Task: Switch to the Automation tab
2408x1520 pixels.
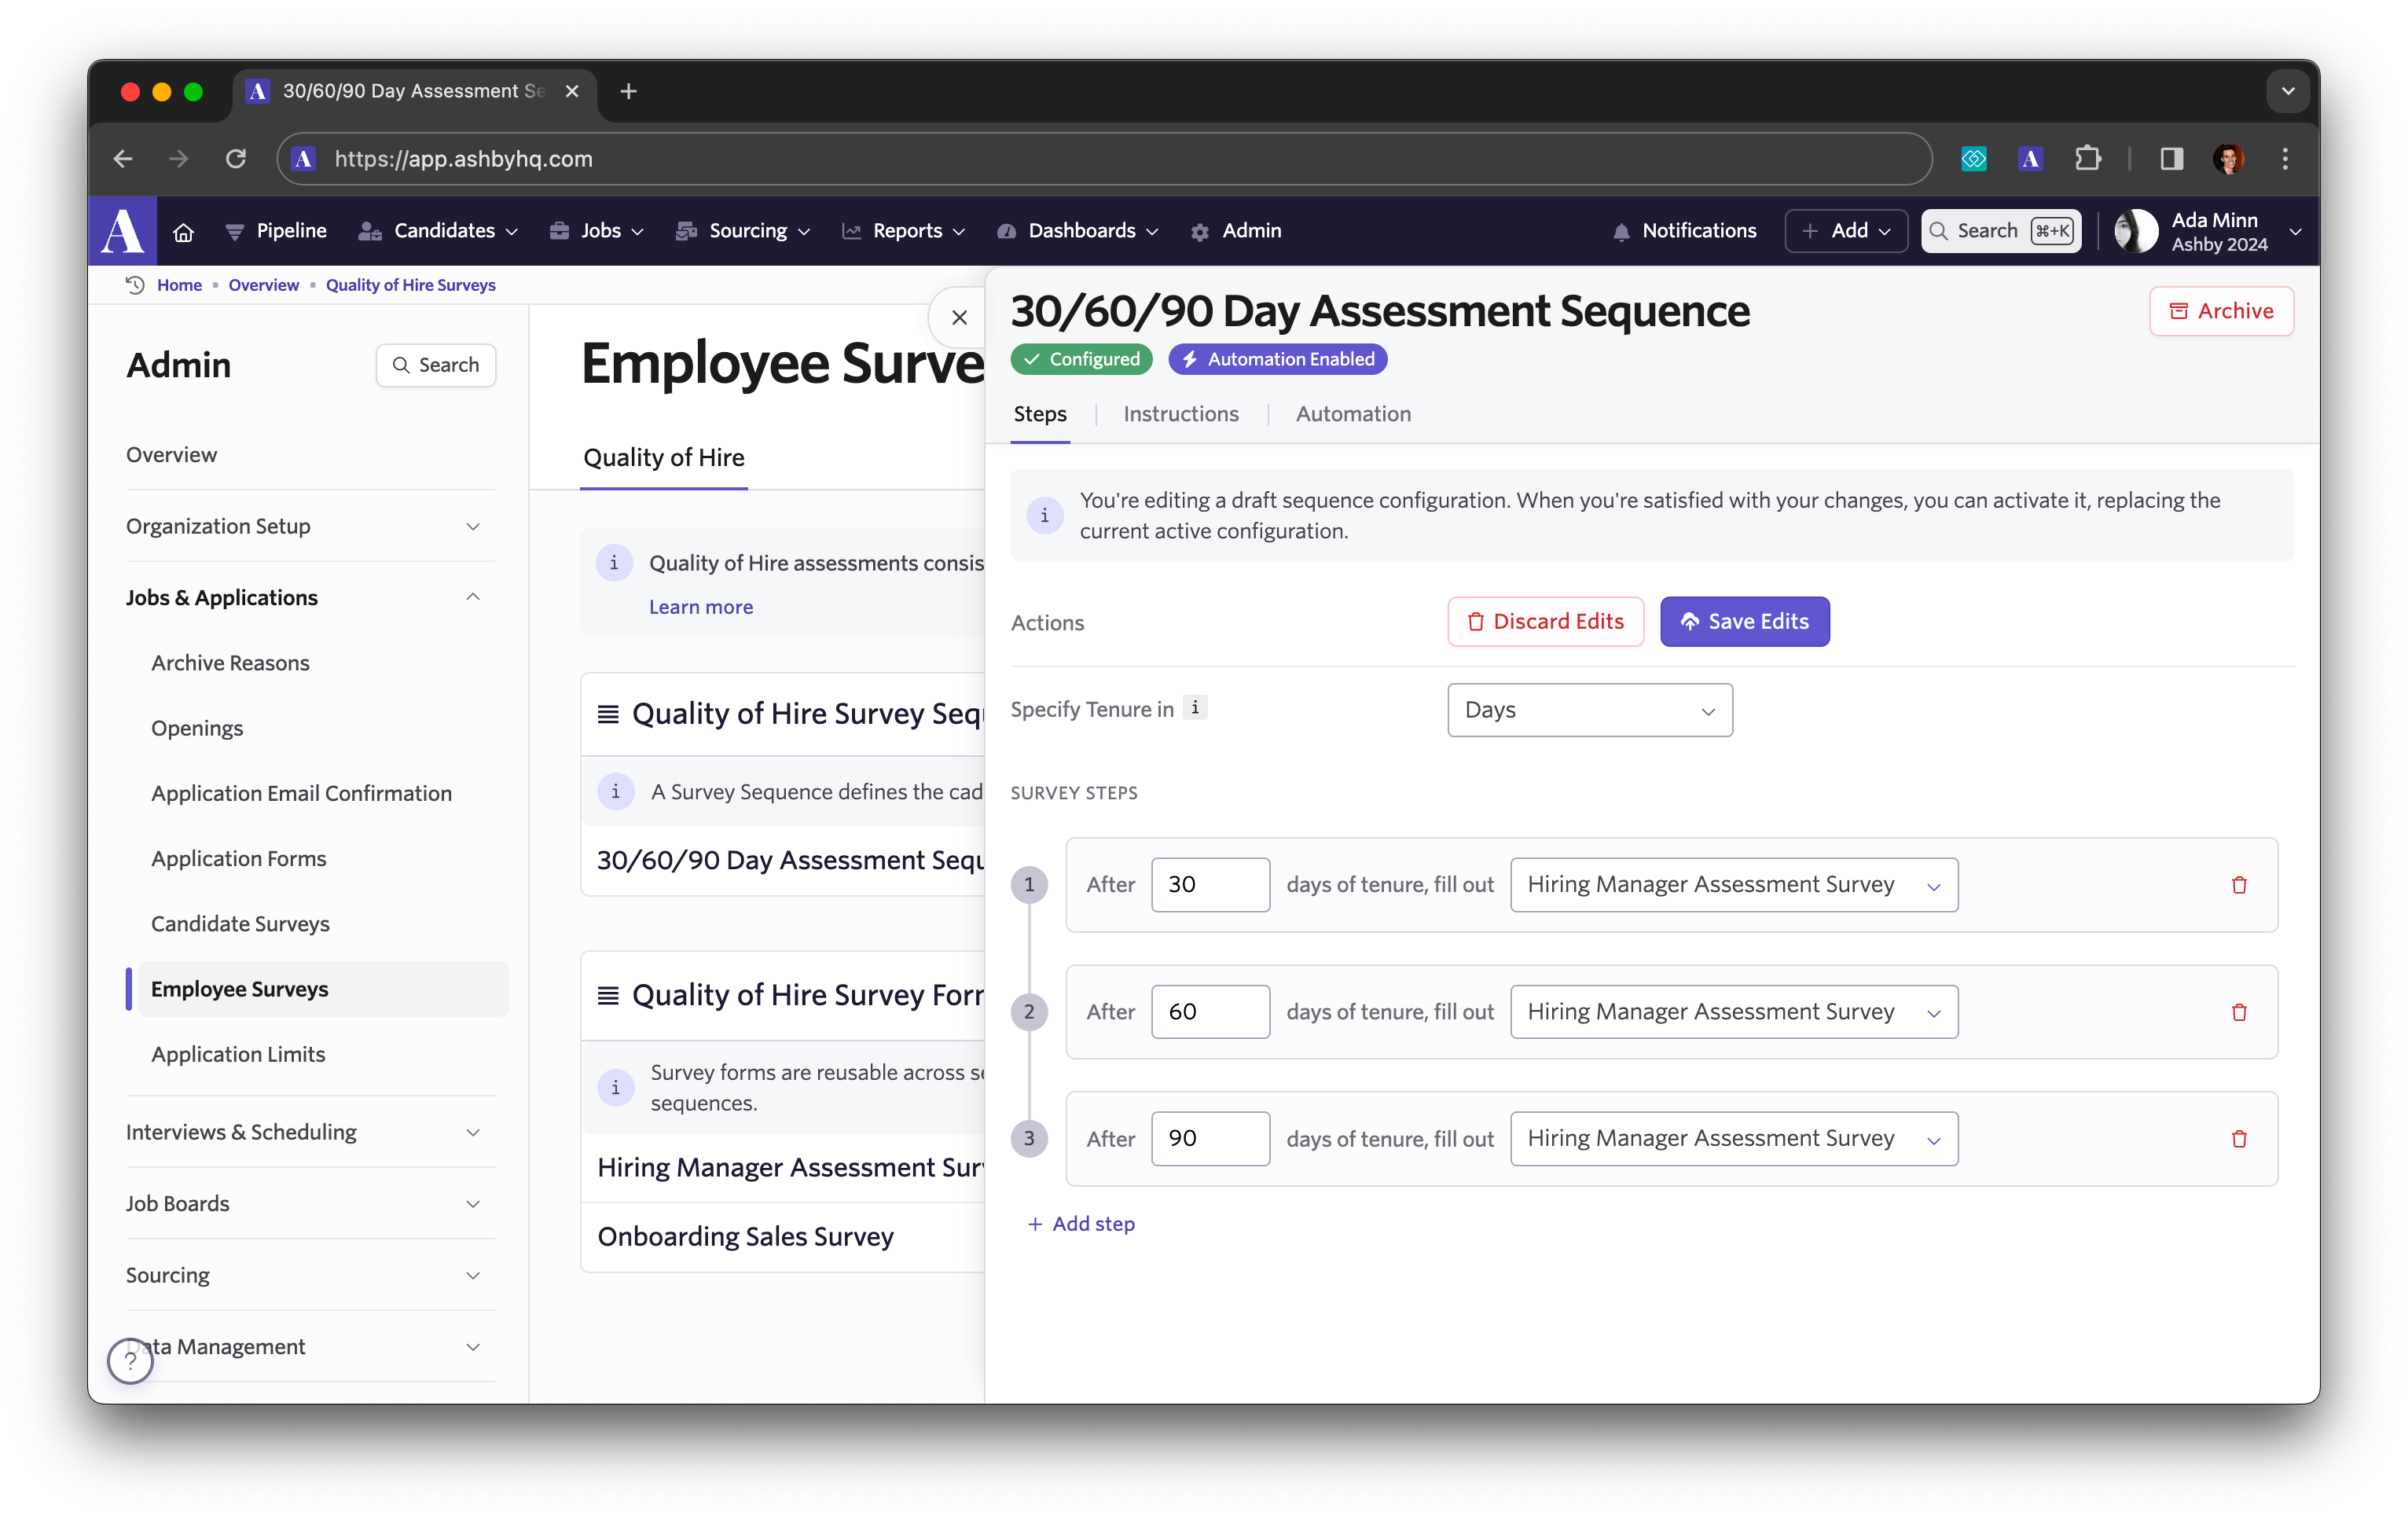Action: 1353,414
